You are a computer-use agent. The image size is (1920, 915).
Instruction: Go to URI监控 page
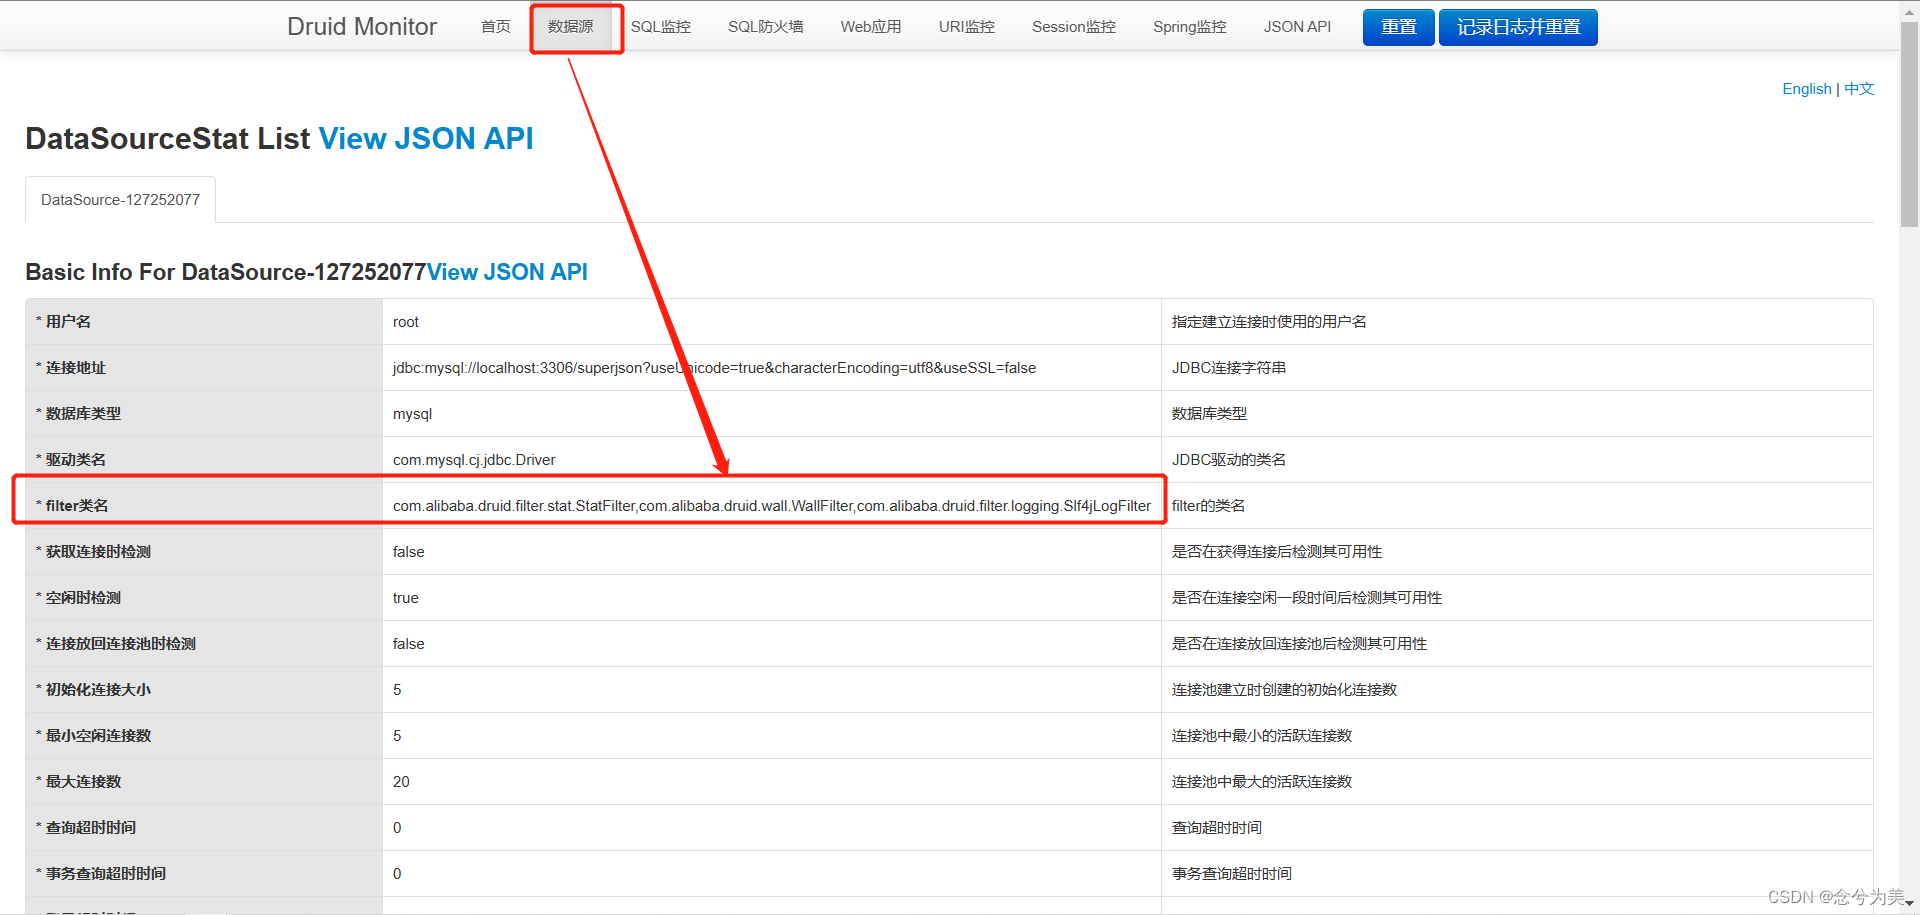[x=966, y=27]
